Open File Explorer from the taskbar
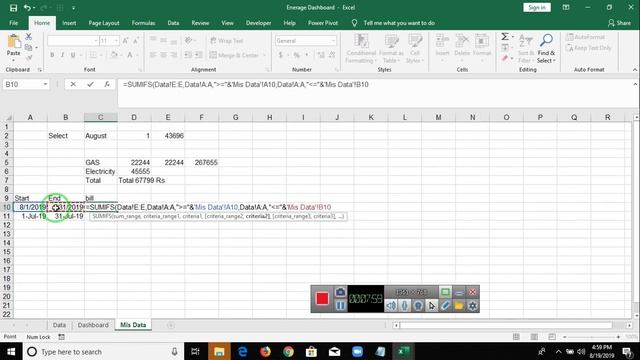The image size is (640, 360). (219, 351)
